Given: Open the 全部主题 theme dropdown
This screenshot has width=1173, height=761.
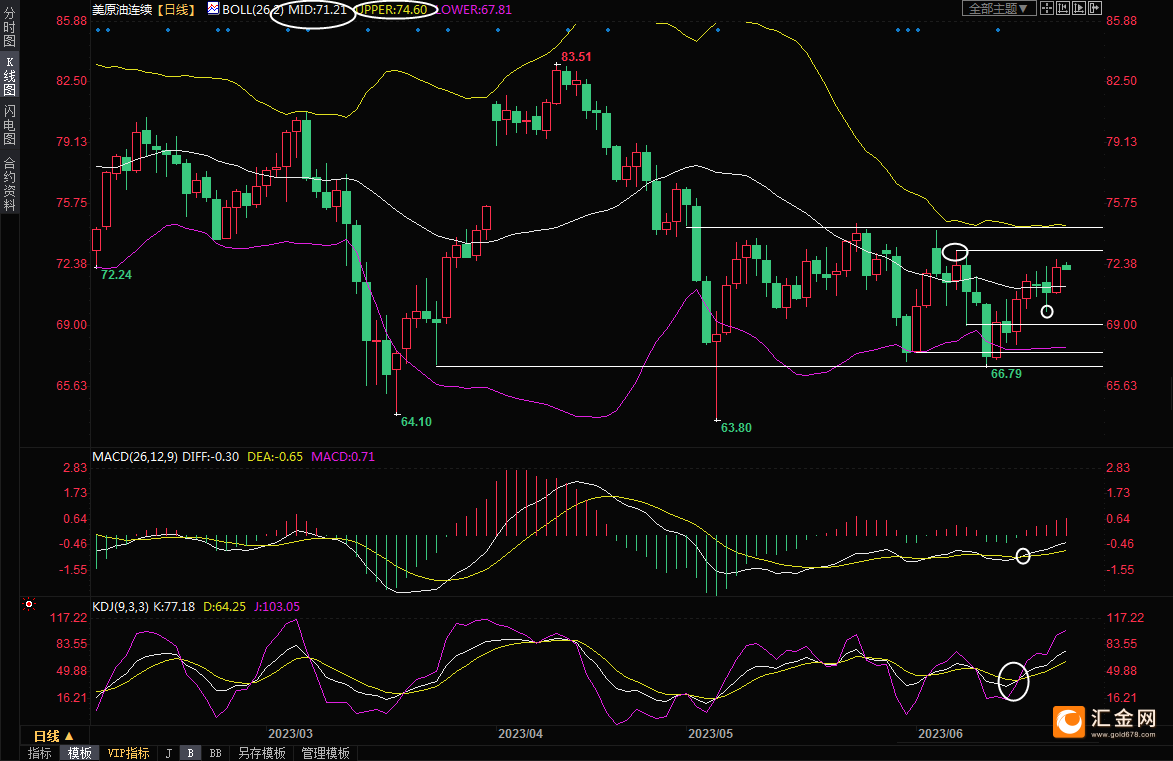Looking at the screenshot, I should pyautogui.click(x=999, y=8).
